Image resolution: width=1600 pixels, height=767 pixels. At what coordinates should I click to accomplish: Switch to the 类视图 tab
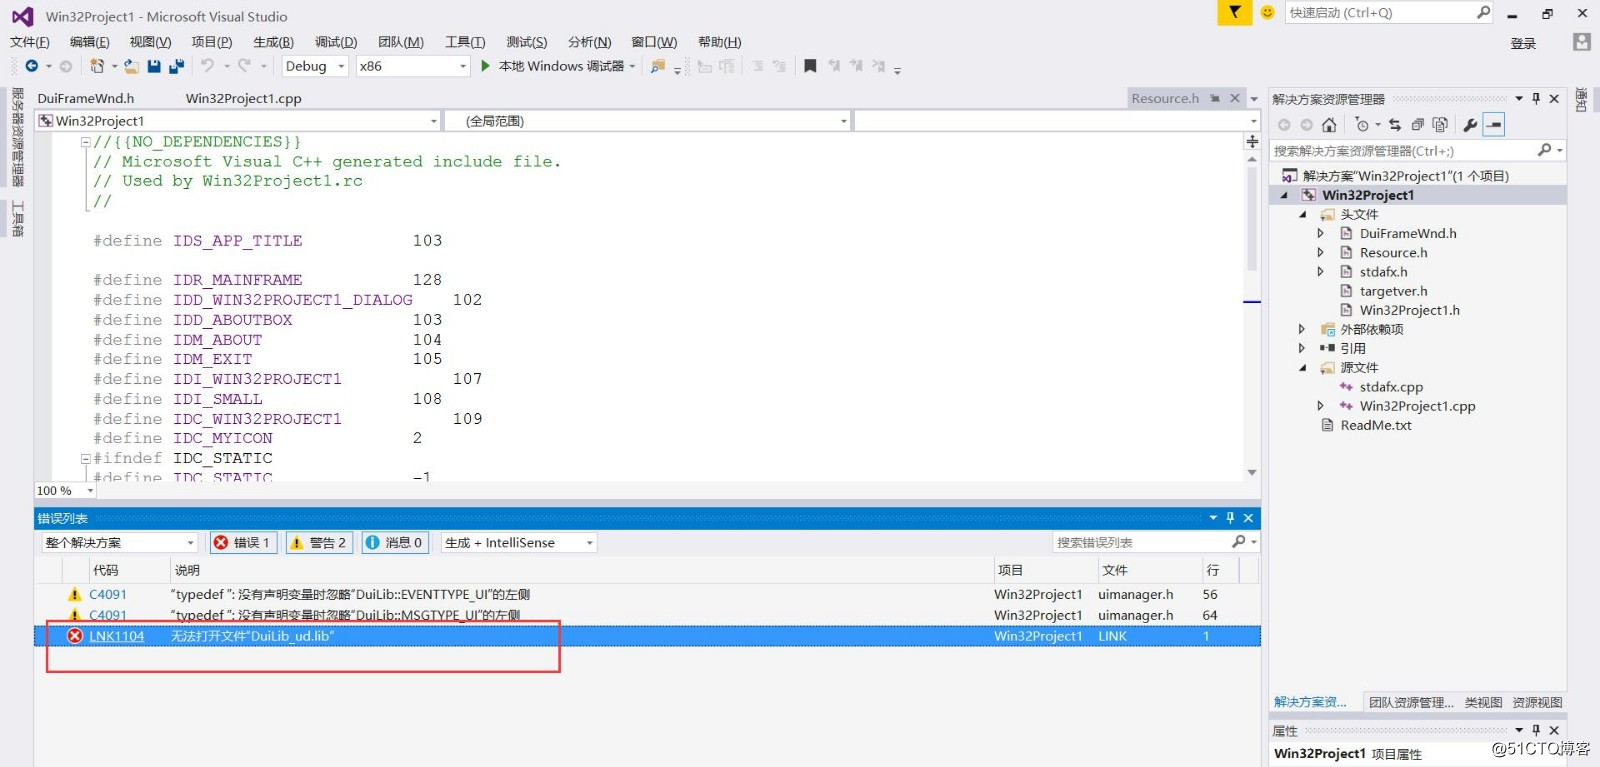1483,702
